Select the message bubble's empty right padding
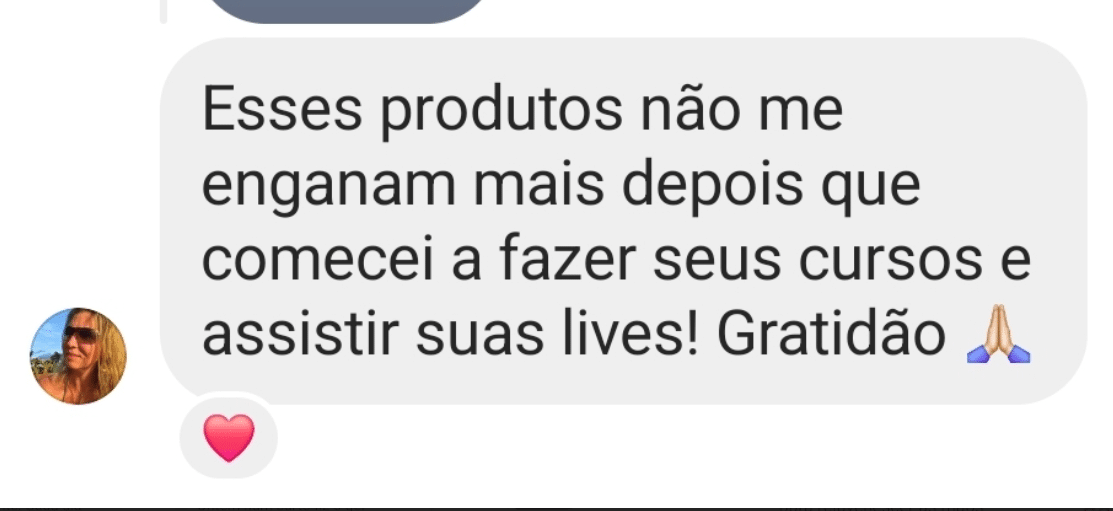Image resolution: width=1113 pixels, height=511 pixels. pos(1059,221)
